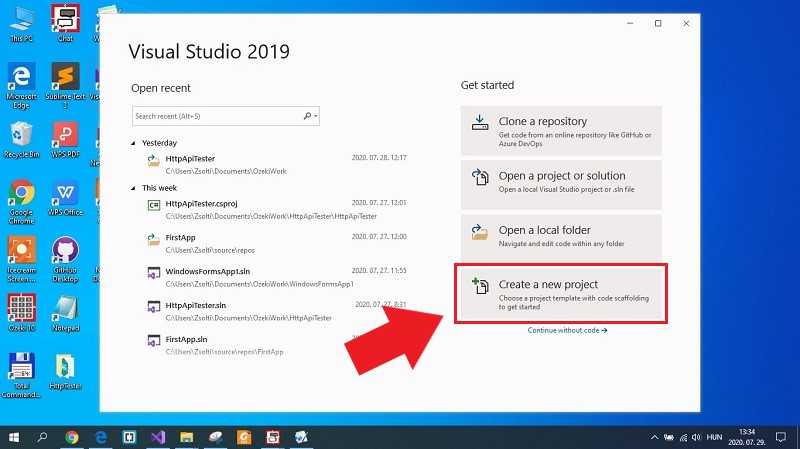Select HttpTester desktop shortcut
This screenshot has height=449, width=800.
click(x=65, y=372)
